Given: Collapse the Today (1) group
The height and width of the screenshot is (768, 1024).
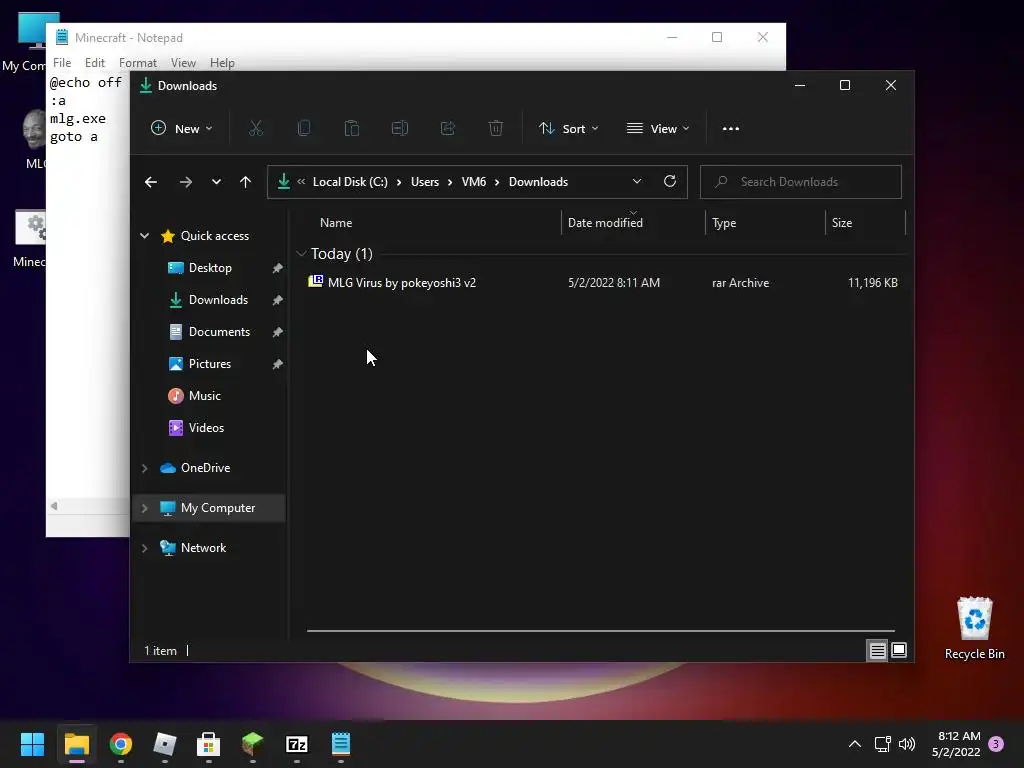Looking at the screenshot, I should (x=301, y=253).
